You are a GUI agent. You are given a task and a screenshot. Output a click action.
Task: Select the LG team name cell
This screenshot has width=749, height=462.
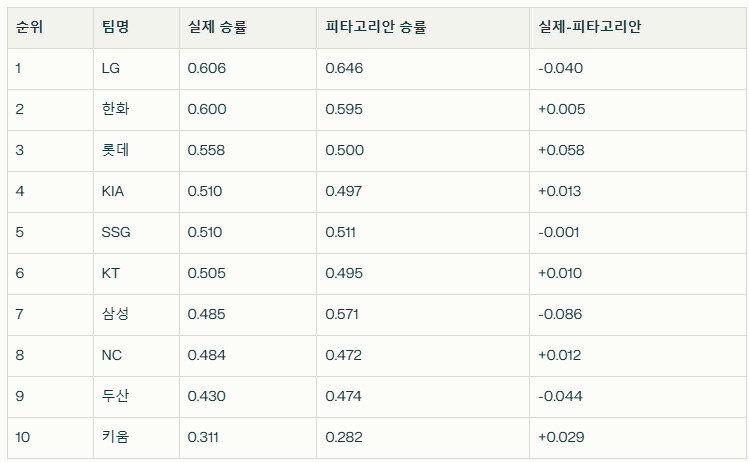[136, 68]
